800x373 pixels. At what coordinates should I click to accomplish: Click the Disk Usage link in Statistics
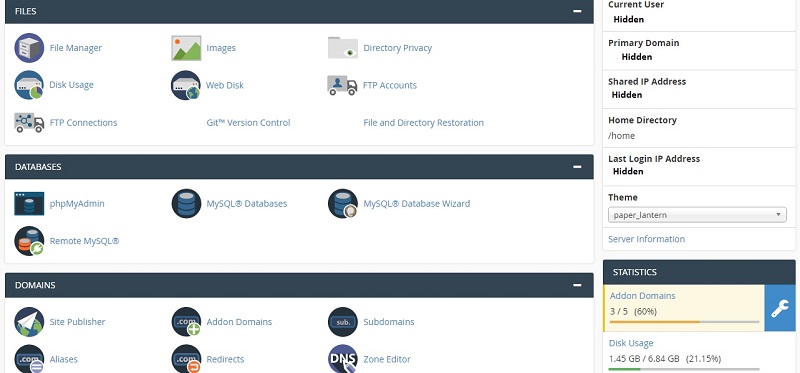coord(631,343)
